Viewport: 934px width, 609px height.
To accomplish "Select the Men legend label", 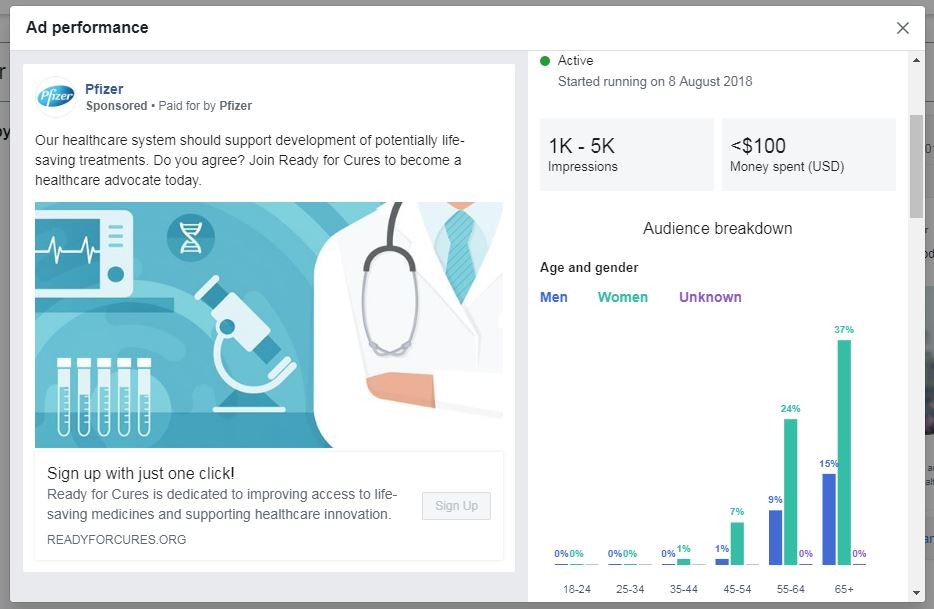I will pyautogui.click(x=553, y=297).
